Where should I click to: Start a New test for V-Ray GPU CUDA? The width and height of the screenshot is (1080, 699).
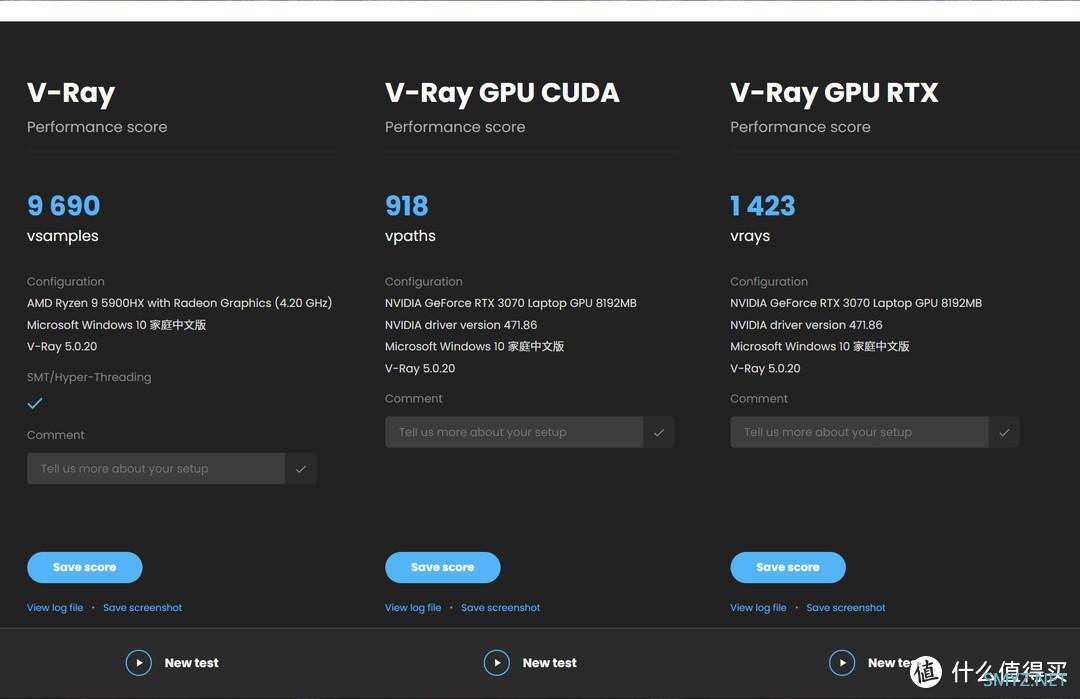550,663
